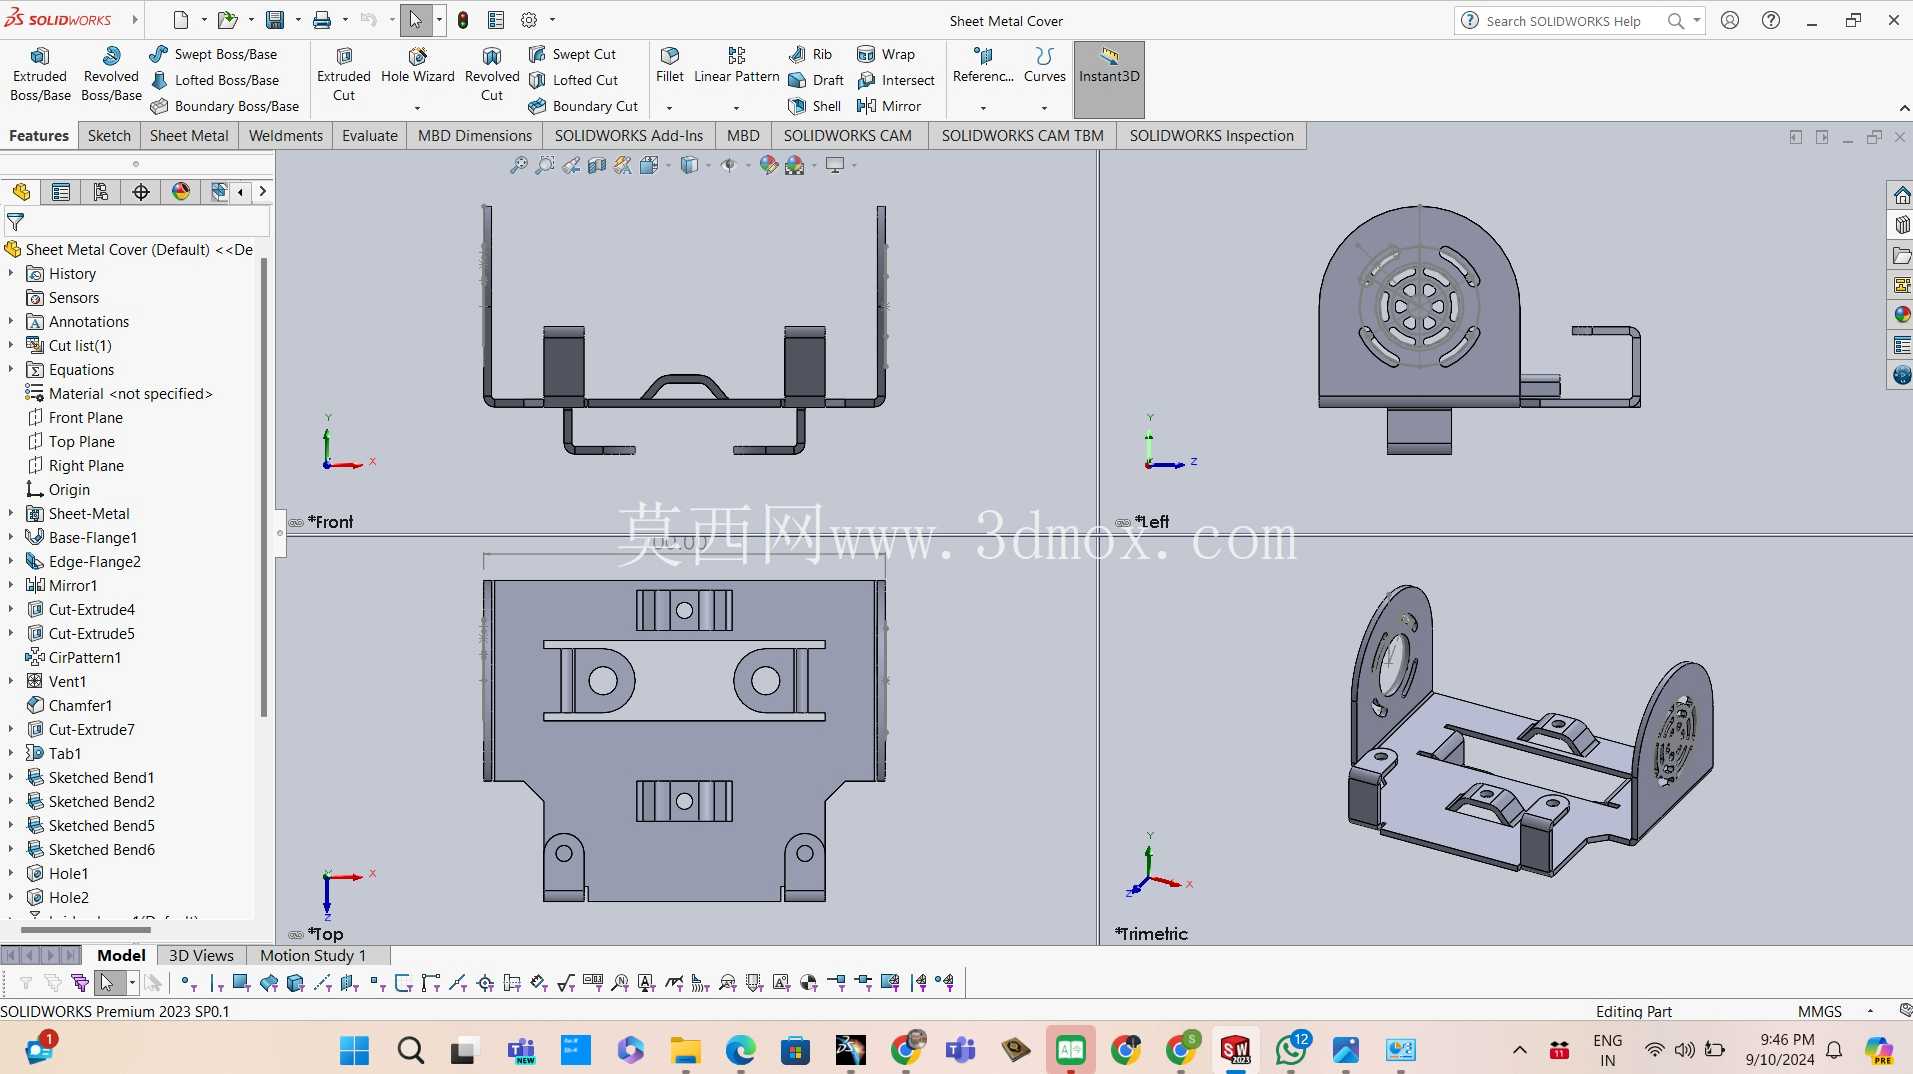Select the Shell feature tool
This screenshot has height=1074, width=1913.
815,106
